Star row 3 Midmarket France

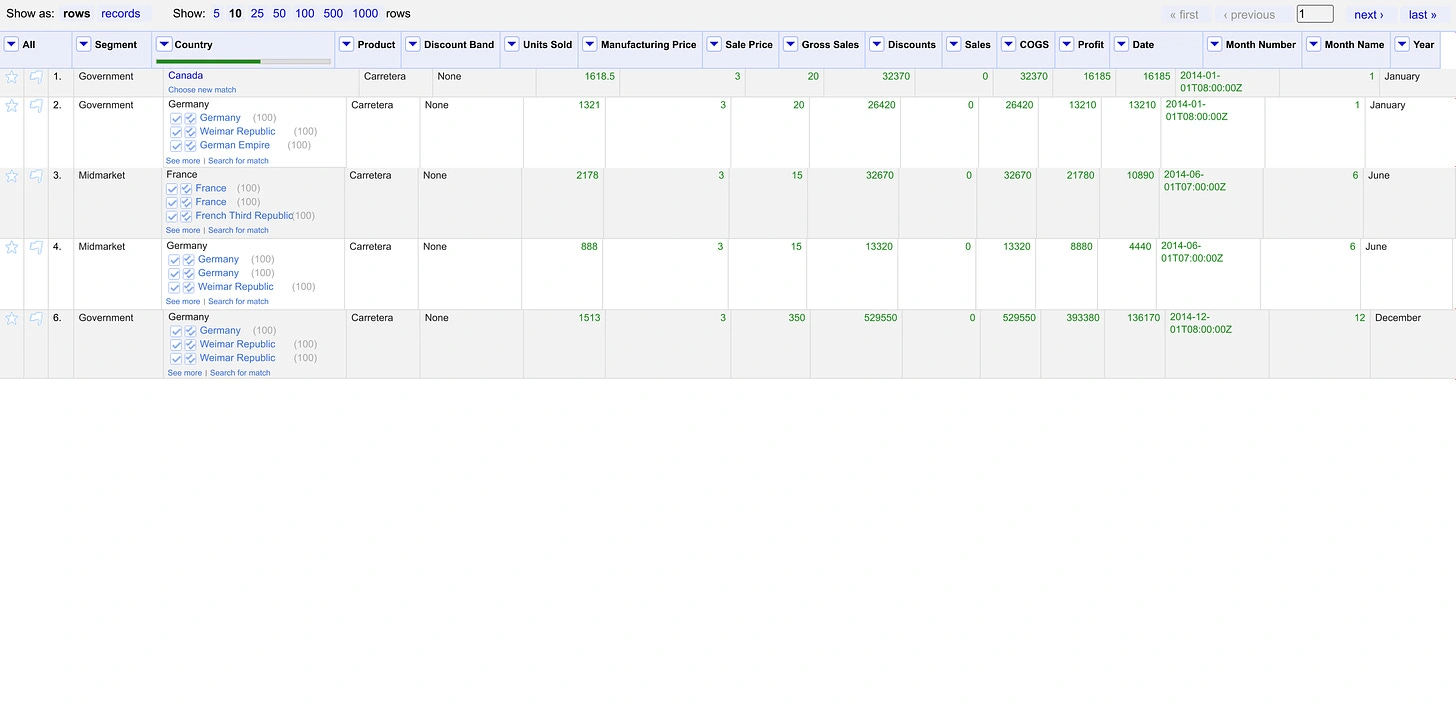click(x=12, y=176)
